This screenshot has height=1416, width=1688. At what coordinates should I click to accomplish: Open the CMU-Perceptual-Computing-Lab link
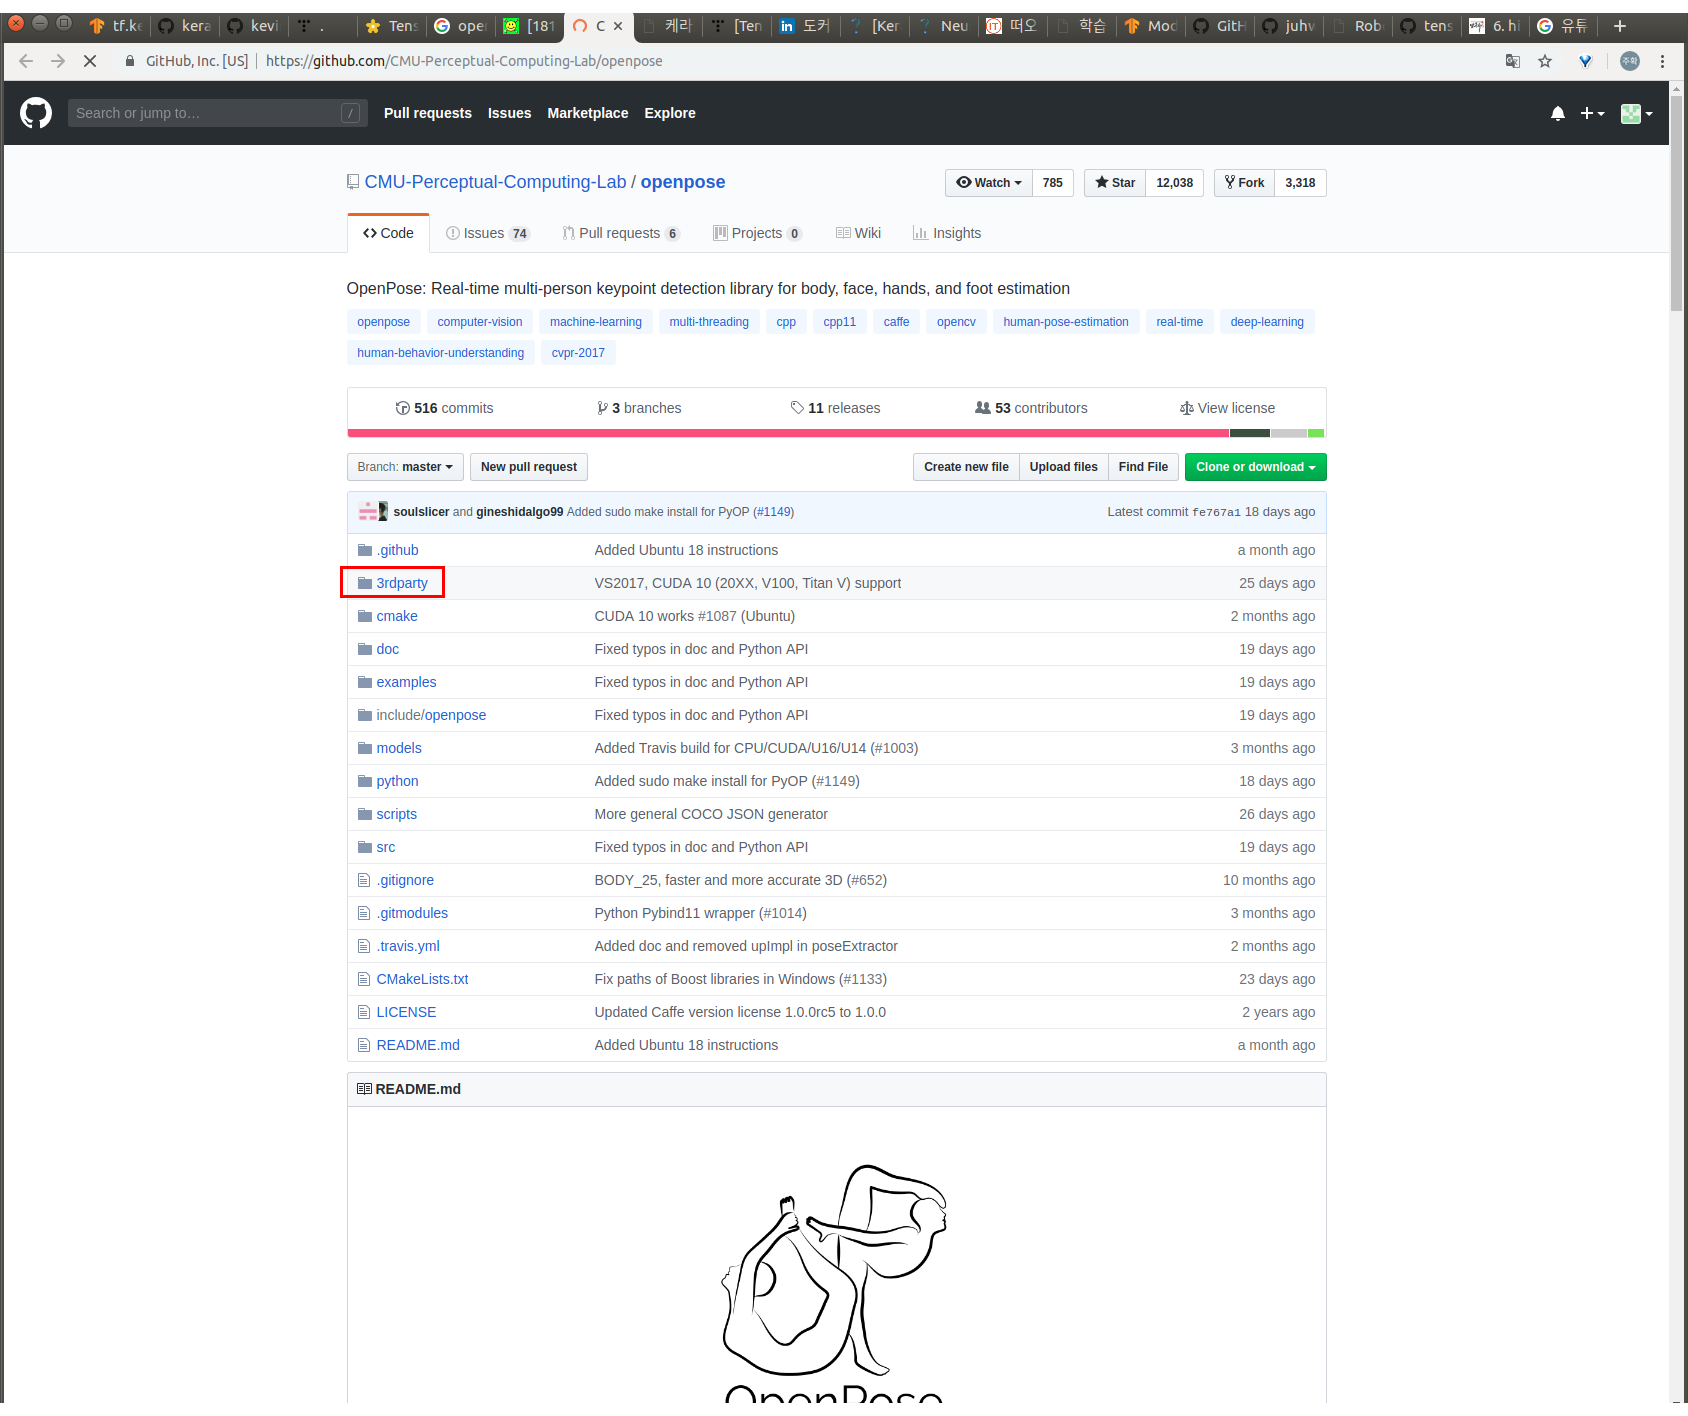[494, 182]
